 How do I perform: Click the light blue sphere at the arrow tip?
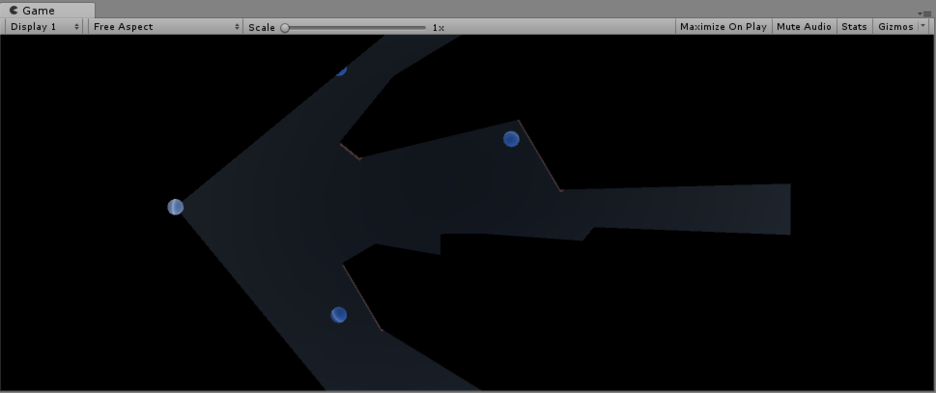pyautogui.click(x=175, y=207)
